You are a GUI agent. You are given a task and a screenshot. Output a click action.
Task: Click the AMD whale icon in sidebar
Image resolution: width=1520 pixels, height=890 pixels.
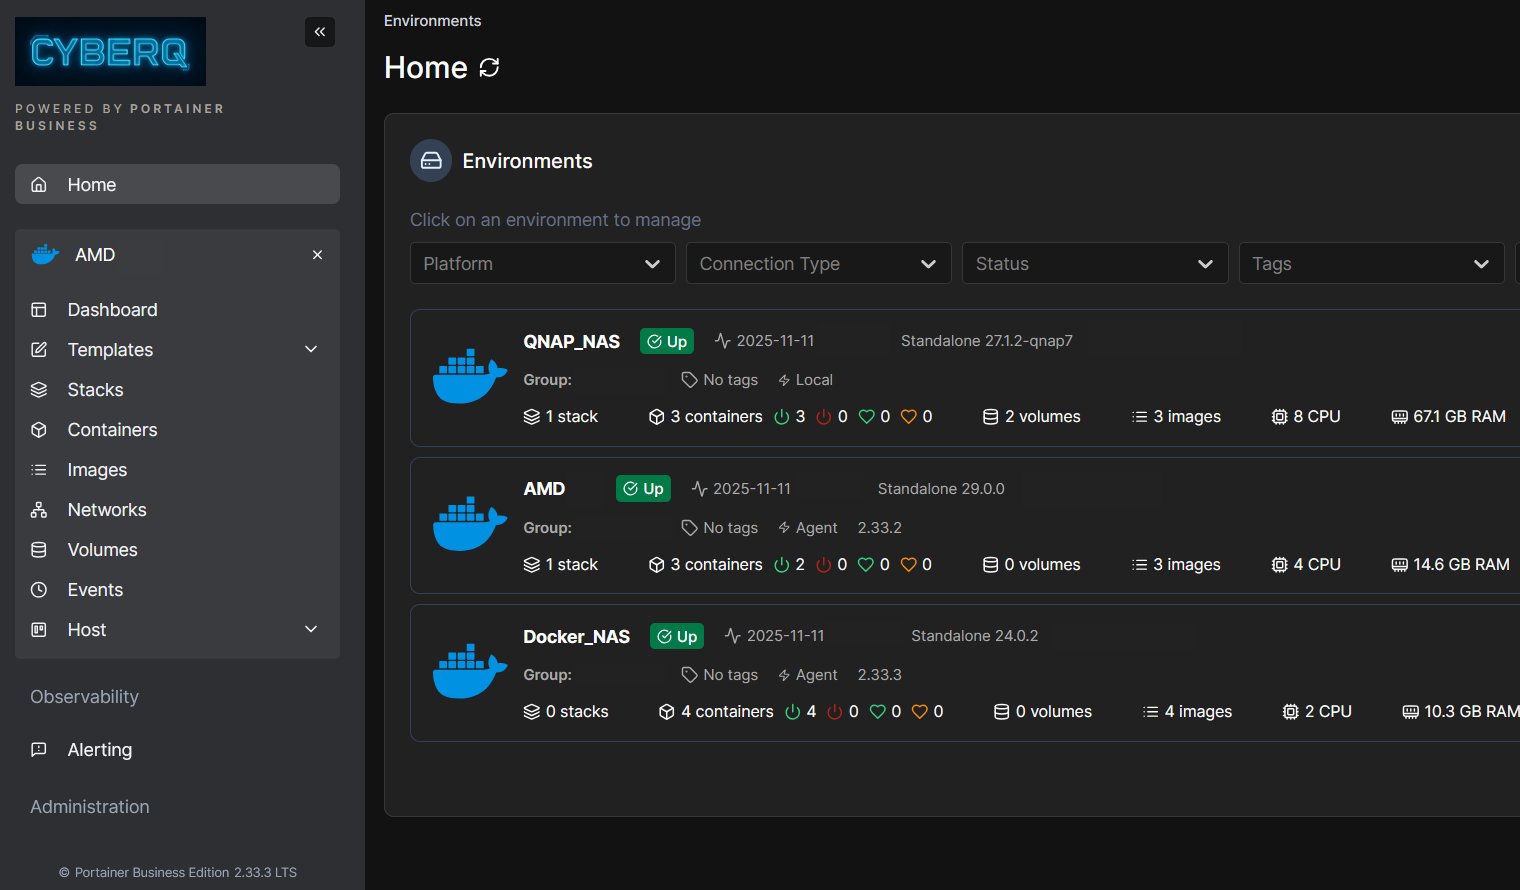(x=45, y=255)
